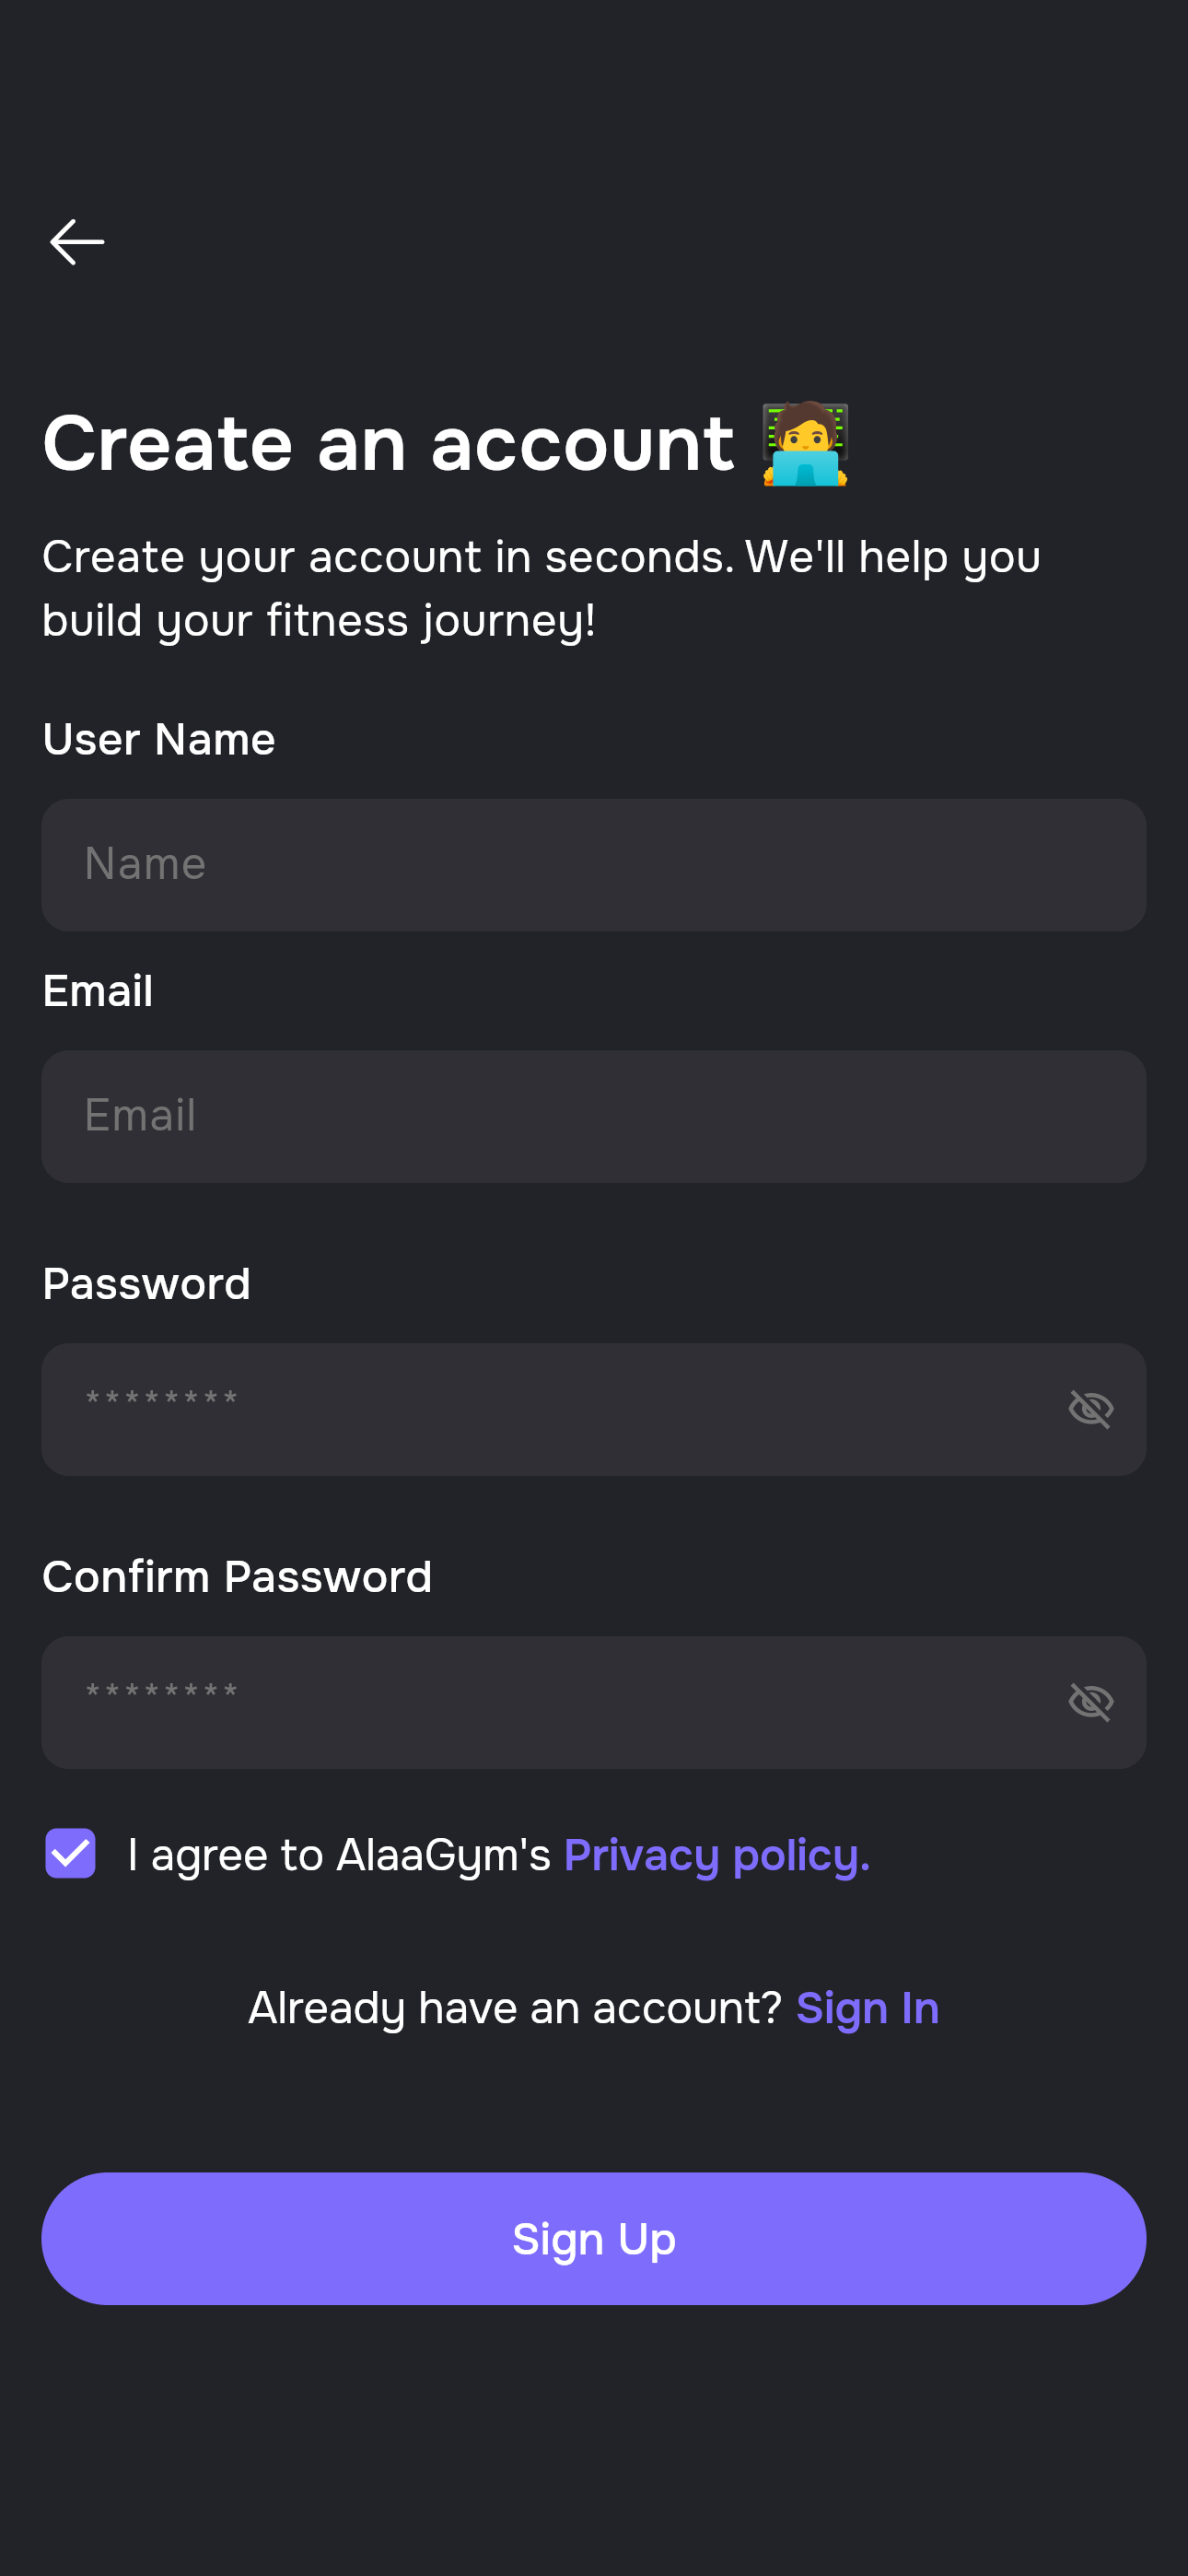Show the Password field's hidden text
Viewport: 1188px width, 2576px height.
(x=1090, y=1409)
